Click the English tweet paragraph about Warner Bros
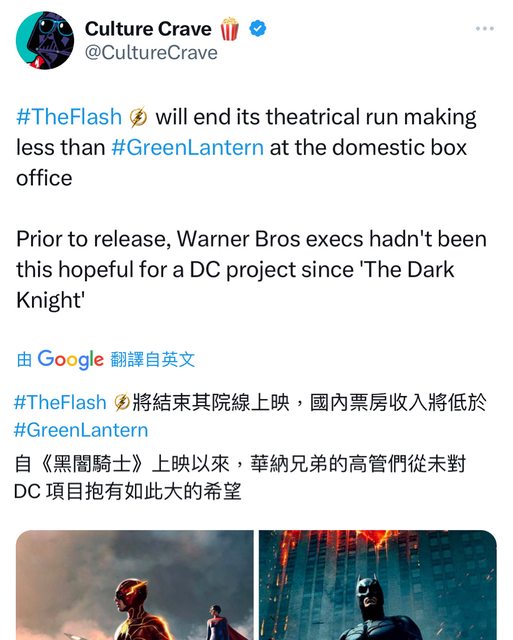This screenshot has width=513, height=640. (x=251, y=270)
